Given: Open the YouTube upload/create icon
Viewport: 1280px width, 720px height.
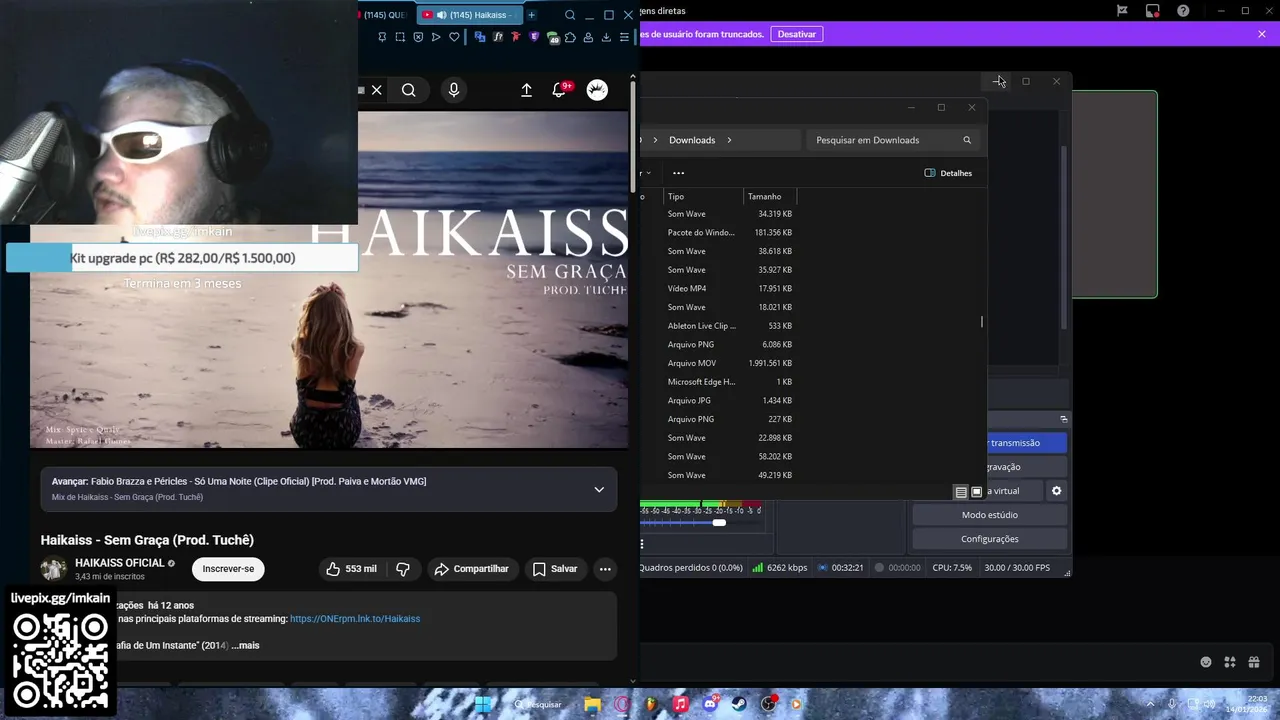Looking at the screenshot, I should tap(526, 90).
